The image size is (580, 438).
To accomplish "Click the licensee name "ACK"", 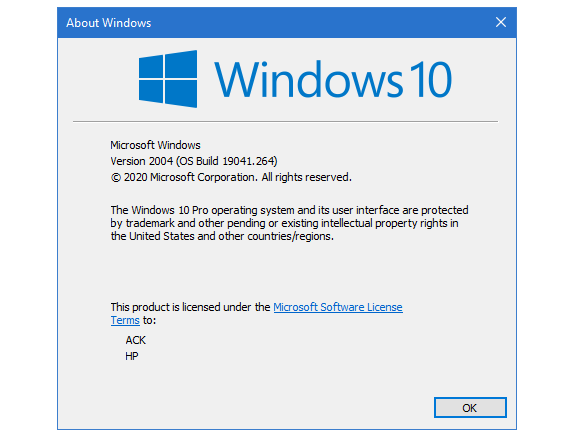I will click(136, 340).
